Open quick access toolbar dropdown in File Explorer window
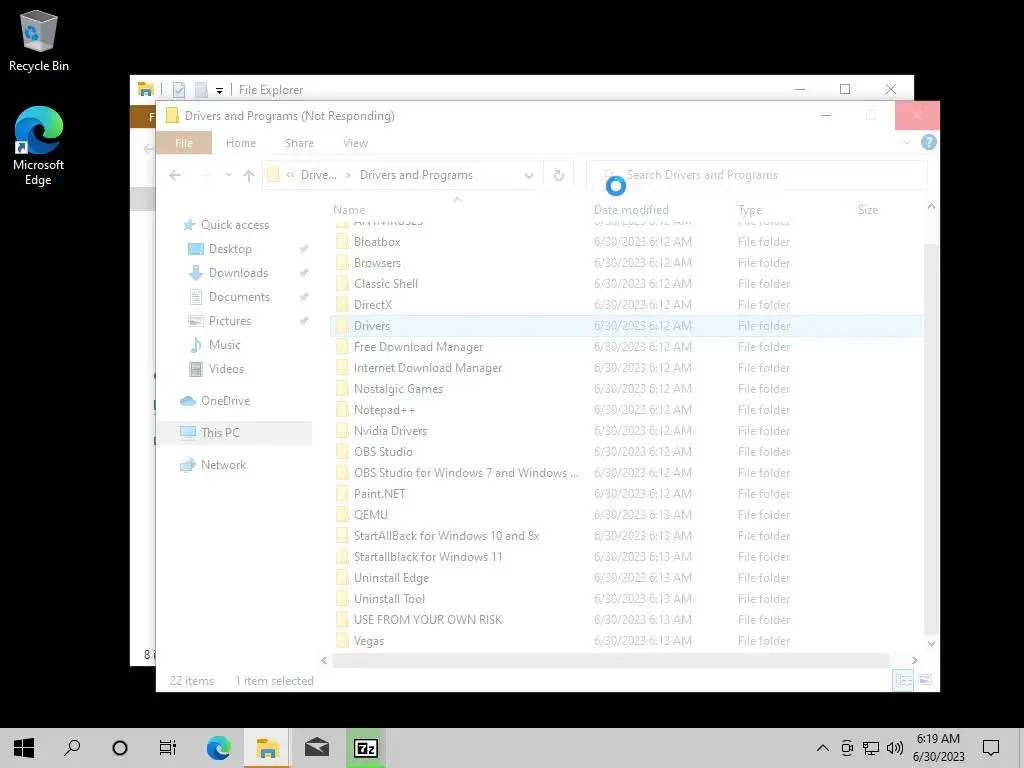Image resolution: width=1024 pixels, height=768 pixels. coord(219,90)
